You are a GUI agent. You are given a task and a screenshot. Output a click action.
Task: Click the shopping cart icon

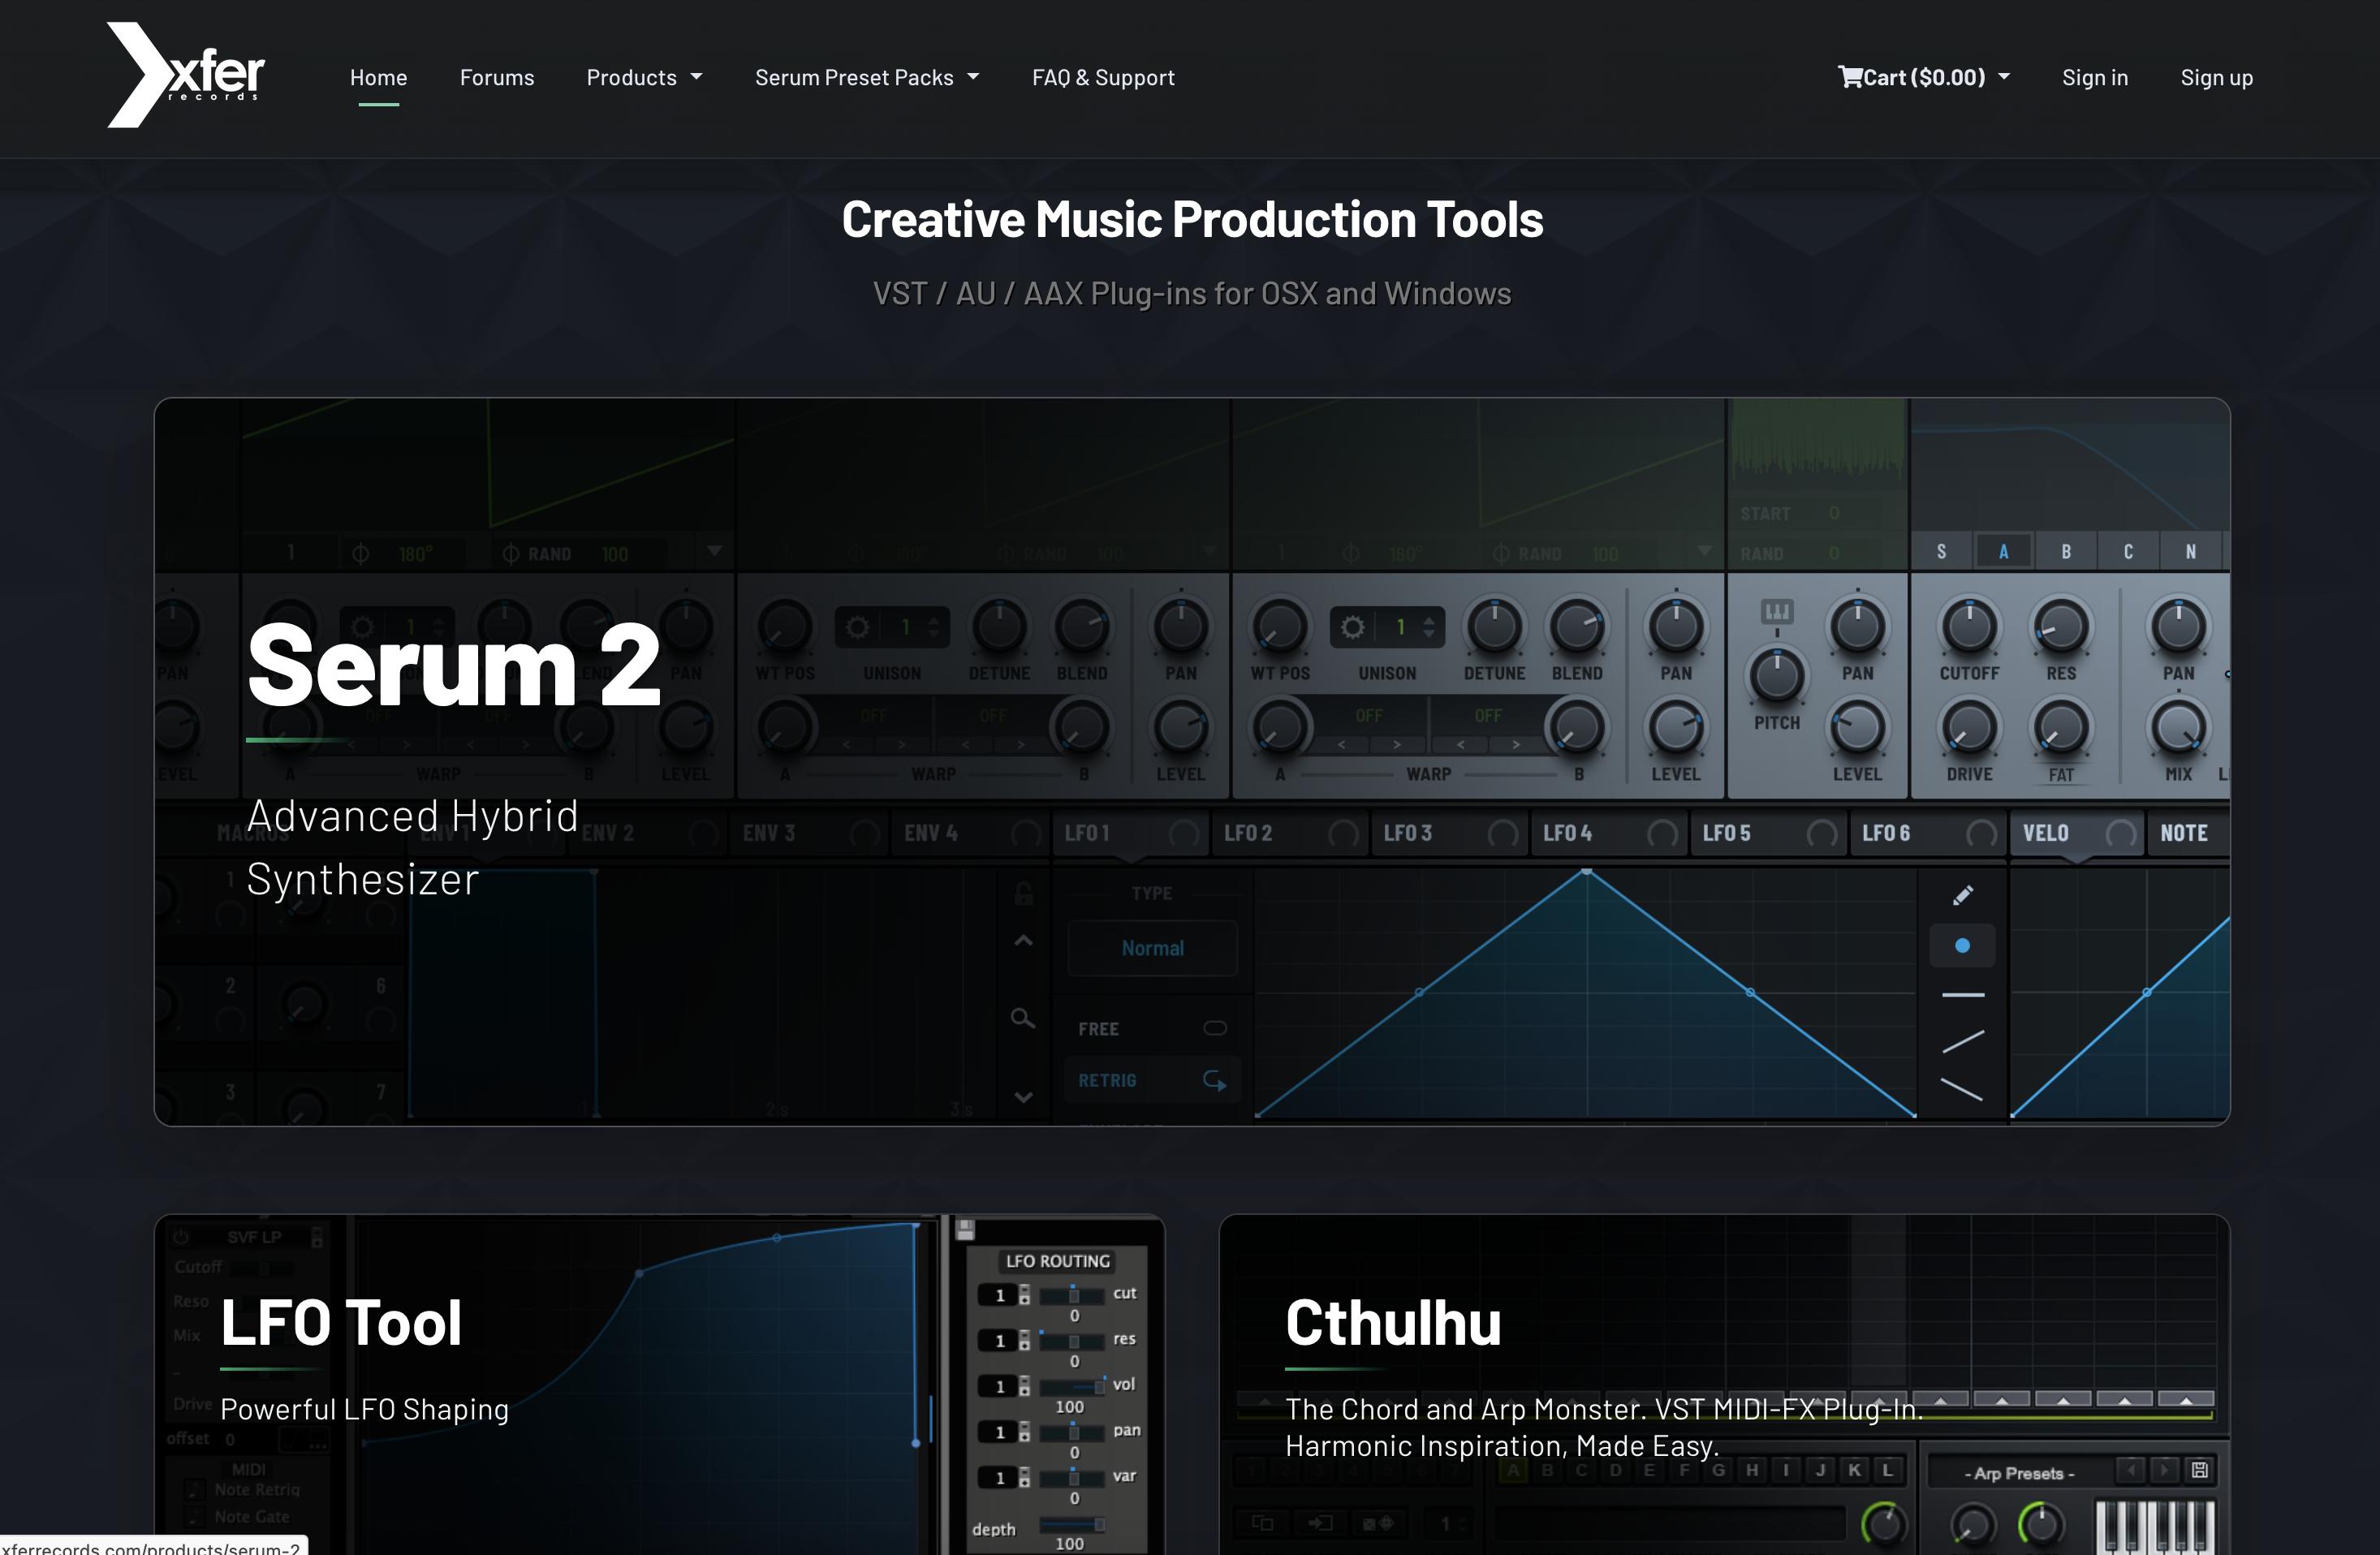coord(1849,77)
